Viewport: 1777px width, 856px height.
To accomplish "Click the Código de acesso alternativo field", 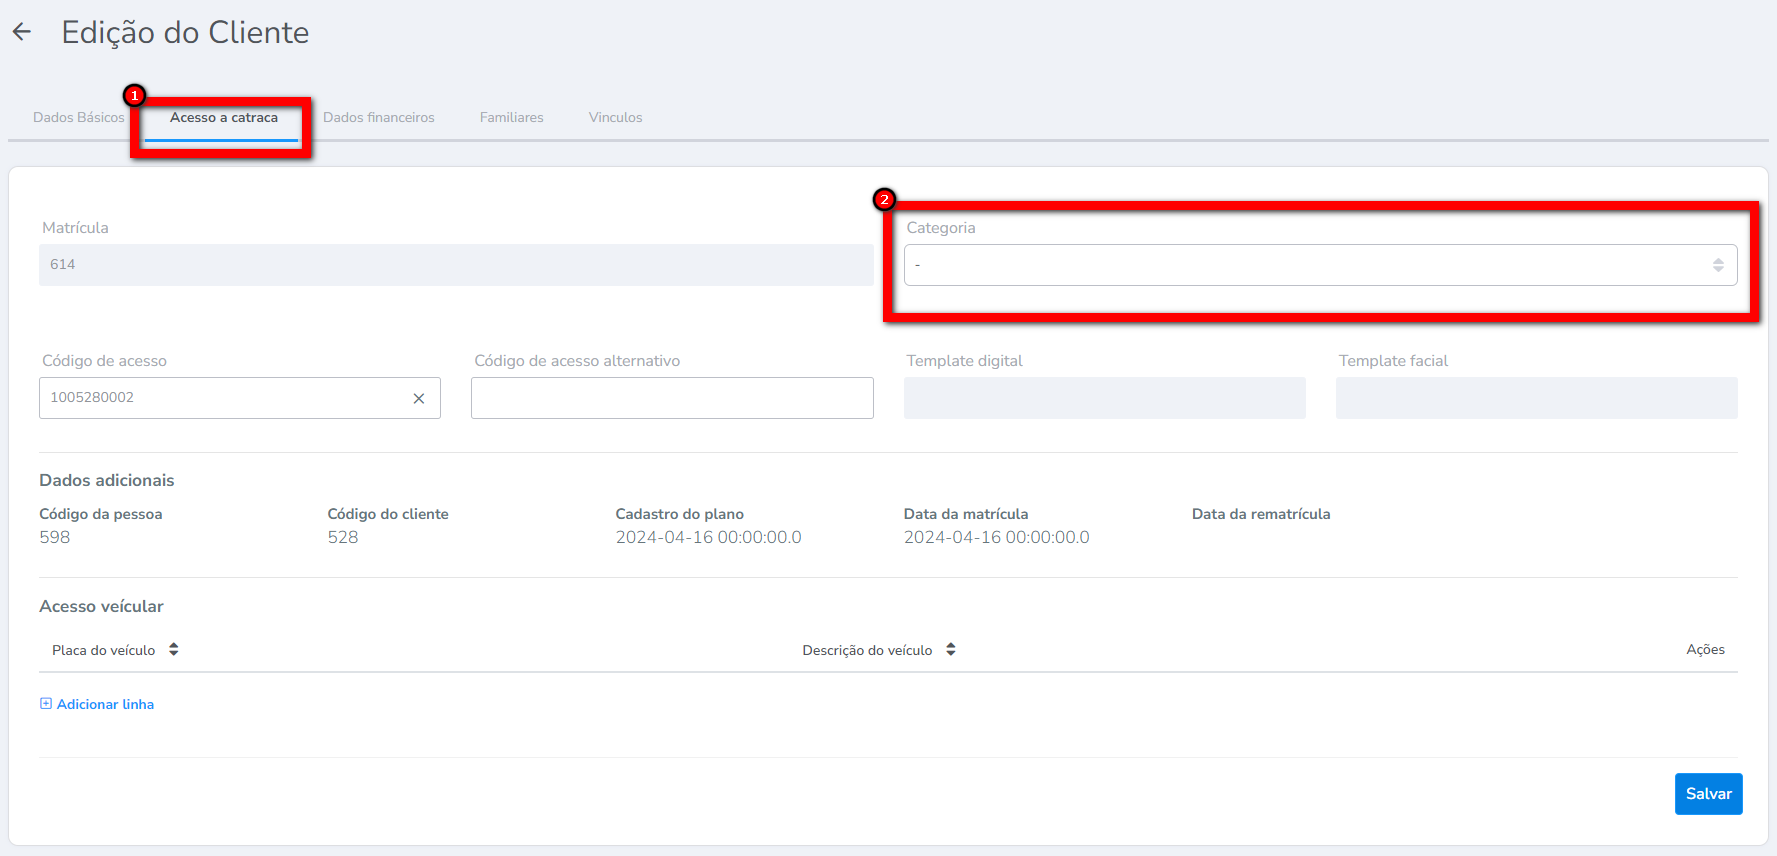I will click(x=672, y=398).
